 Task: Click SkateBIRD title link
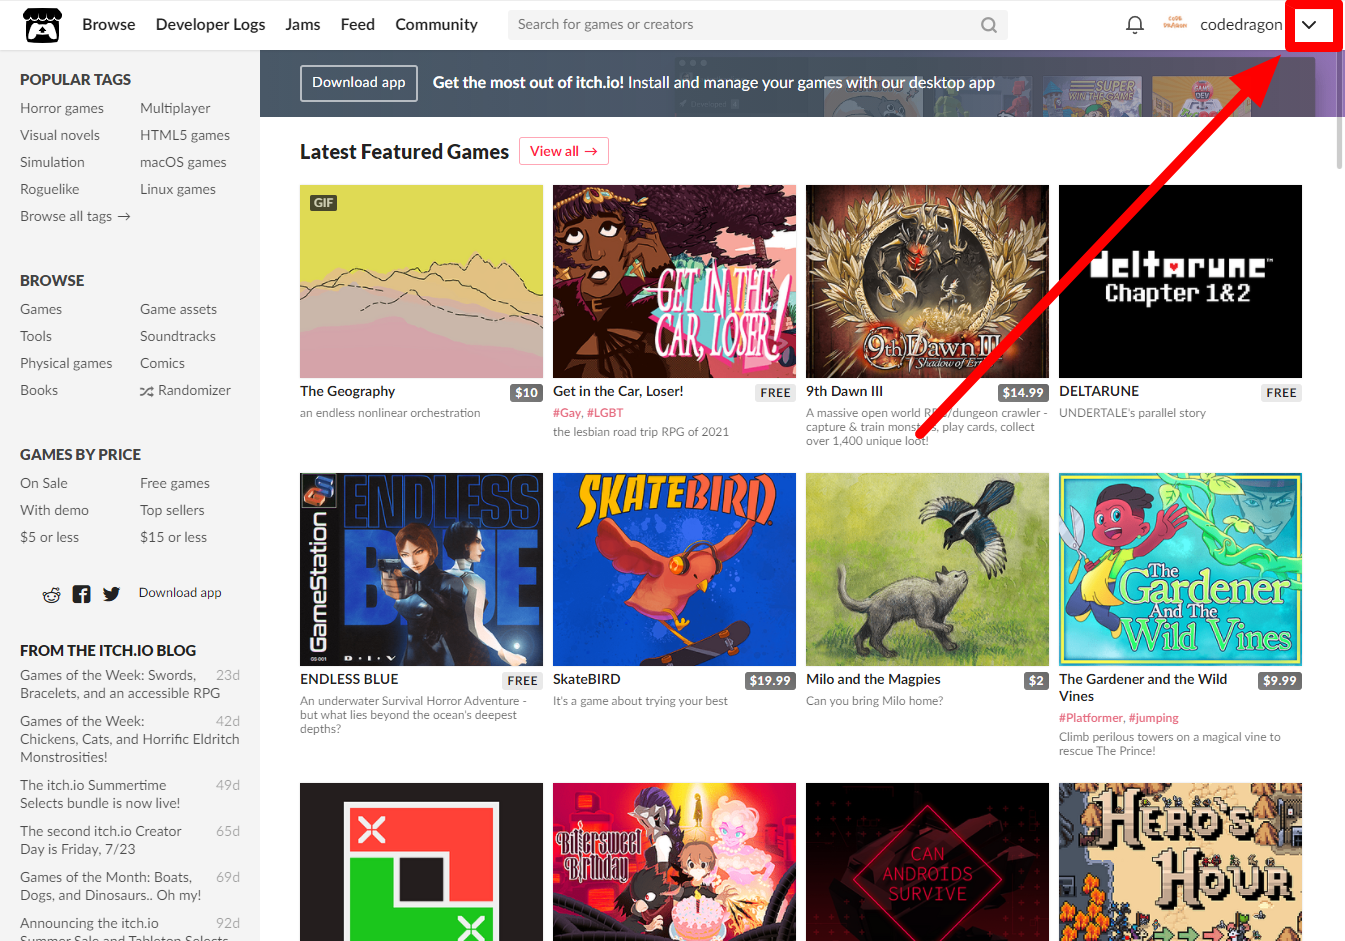click(x=586, y=679)
